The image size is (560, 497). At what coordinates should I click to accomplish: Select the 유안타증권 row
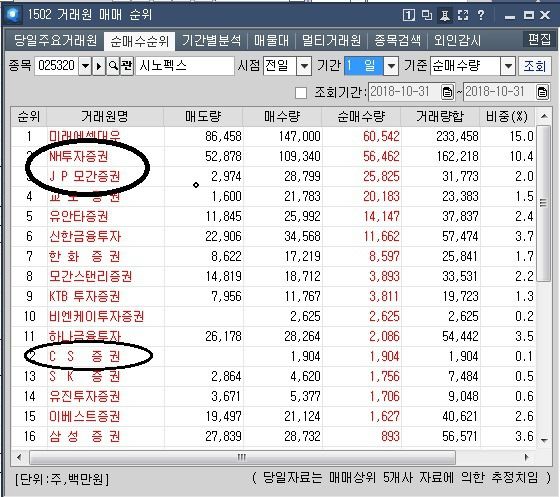point(273,216)
